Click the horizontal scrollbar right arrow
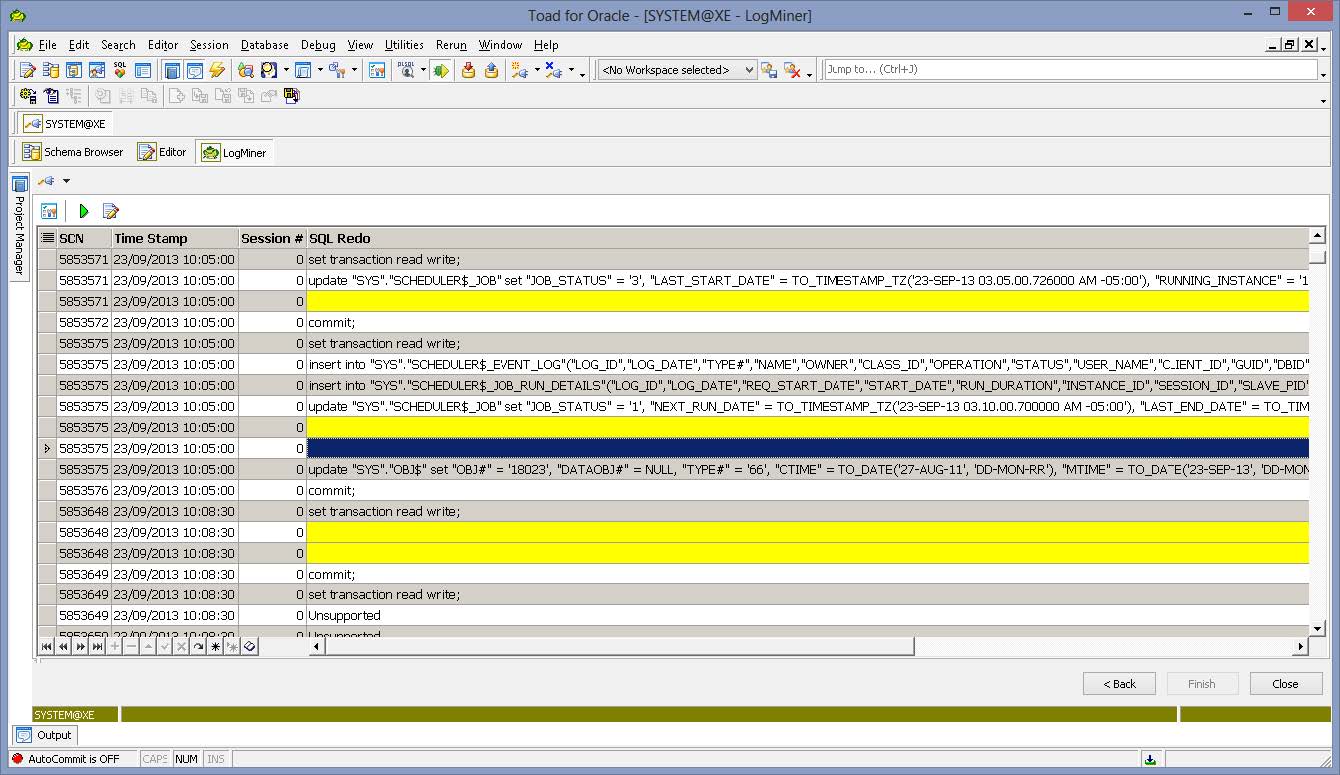 point(1300,647)
